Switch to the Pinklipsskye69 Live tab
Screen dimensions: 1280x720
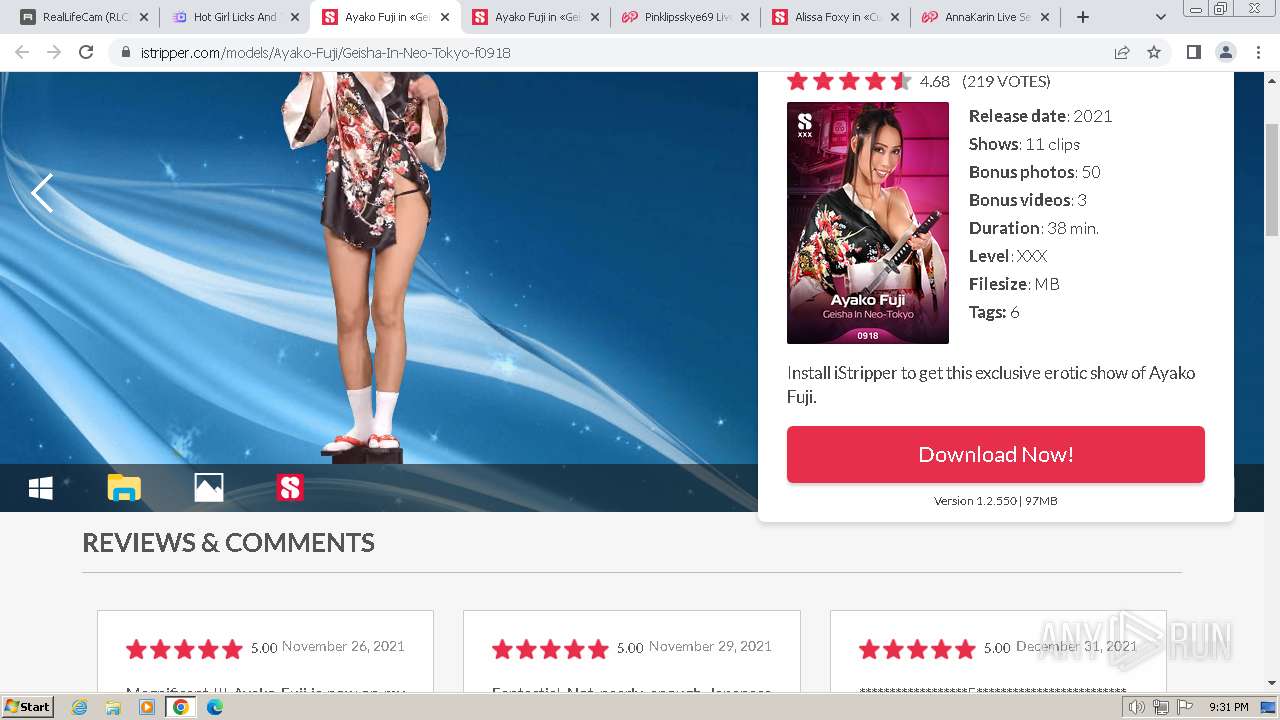tap(685, 17)
